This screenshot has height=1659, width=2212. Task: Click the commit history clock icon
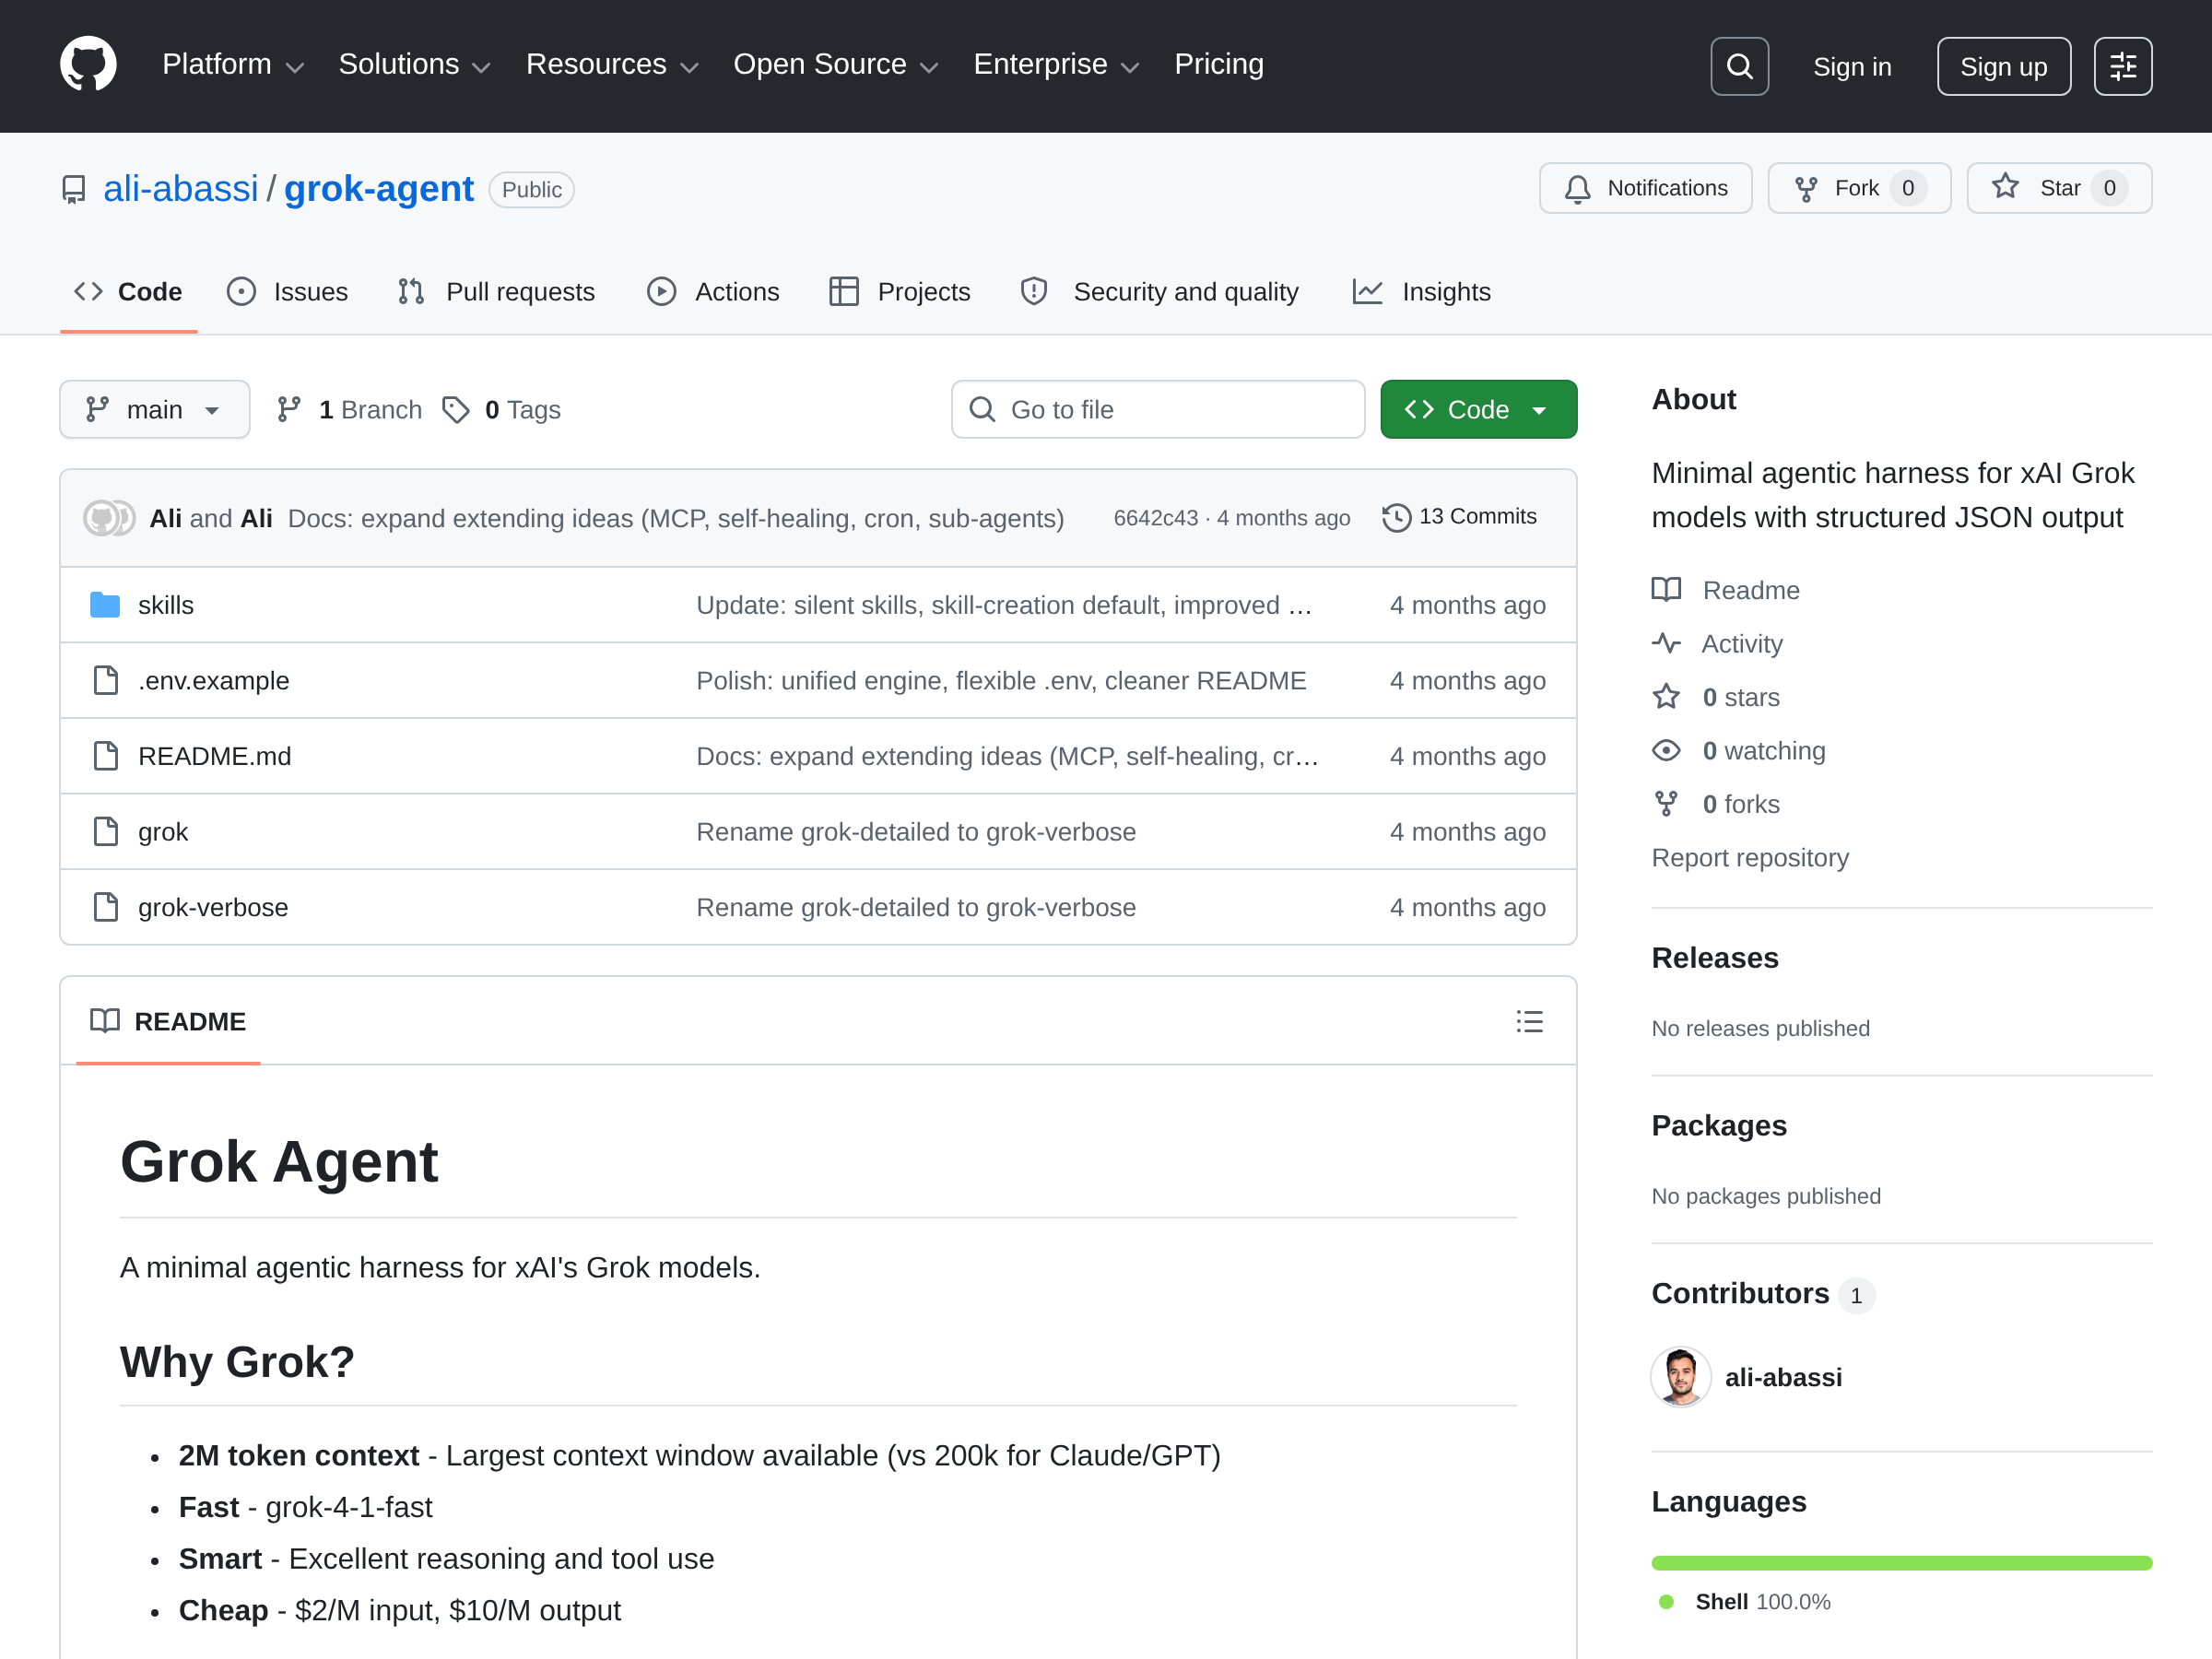coord(1396,517)
